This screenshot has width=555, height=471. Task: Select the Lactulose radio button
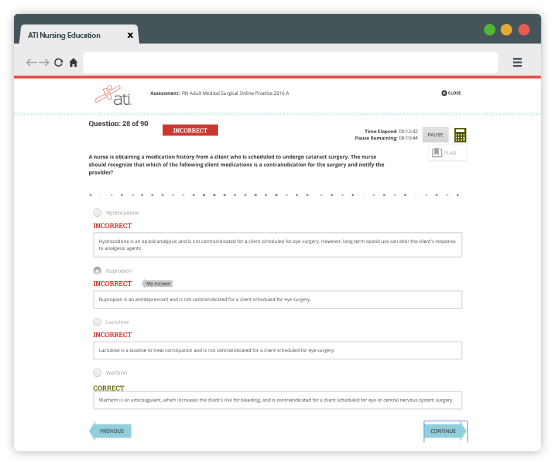point(97,322)
